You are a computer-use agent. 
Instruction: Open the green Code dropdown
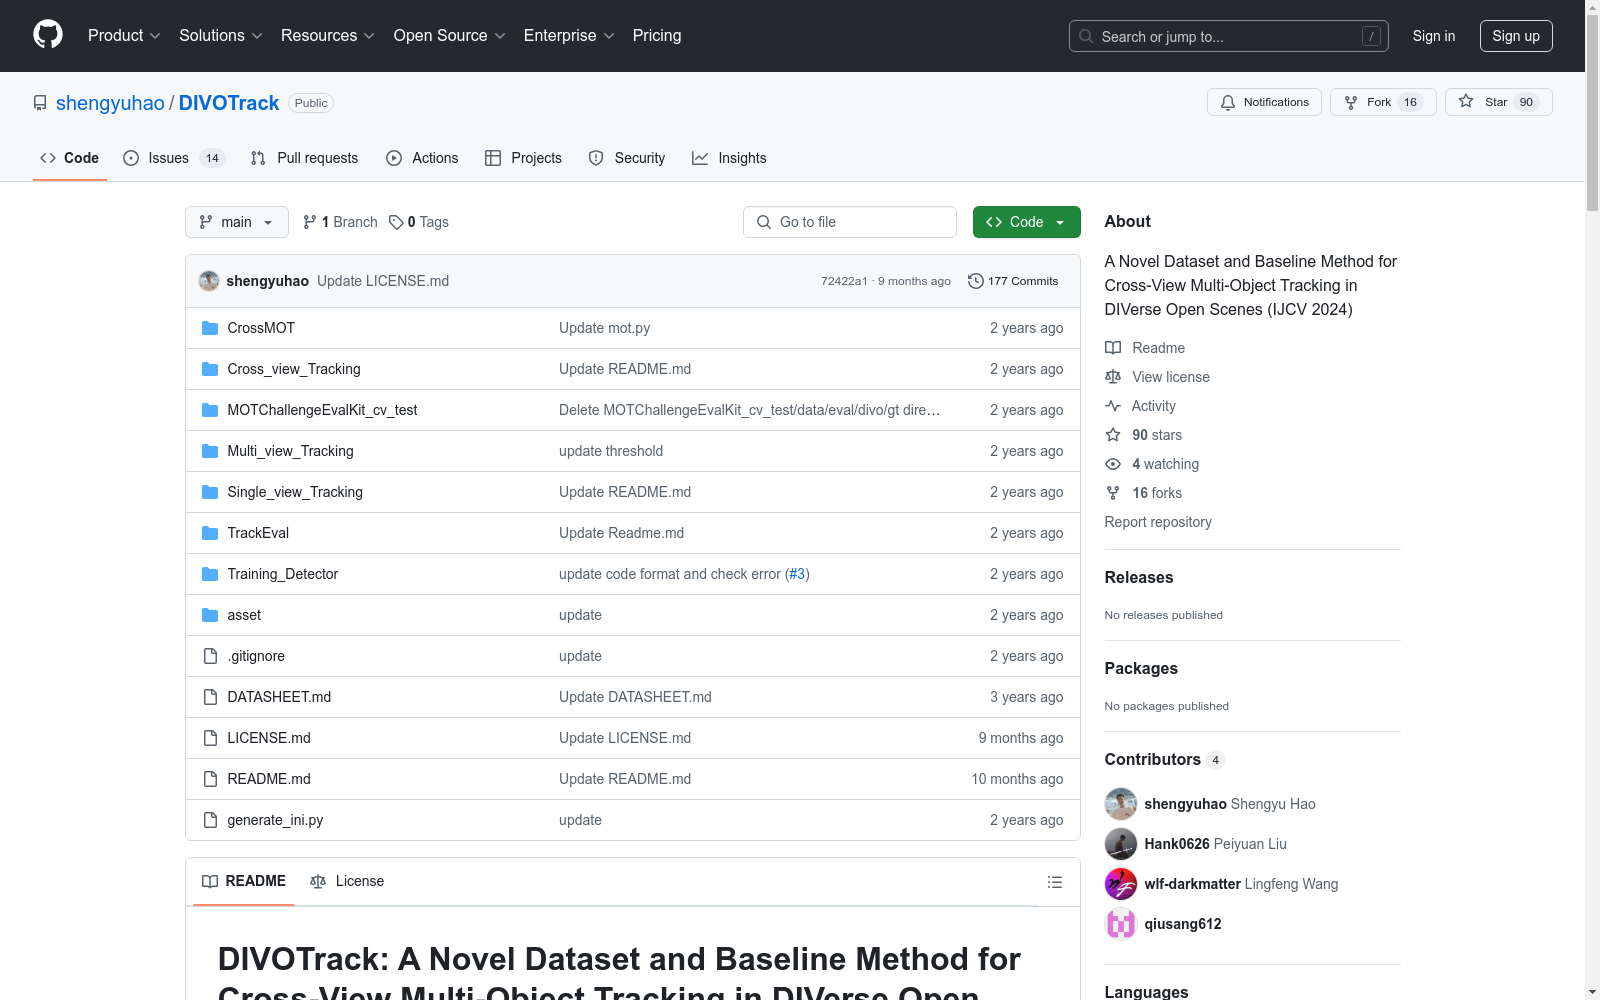[x=1026, y=222]
